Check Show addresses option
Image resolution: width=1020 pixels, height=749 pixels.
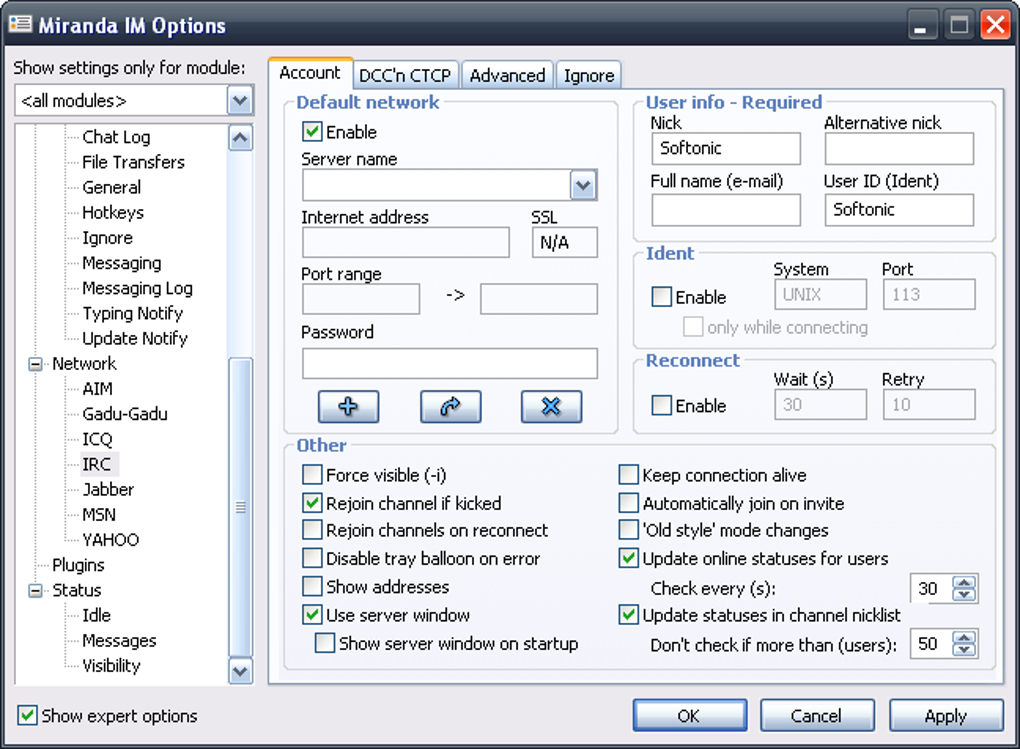[x=312, y=586]
